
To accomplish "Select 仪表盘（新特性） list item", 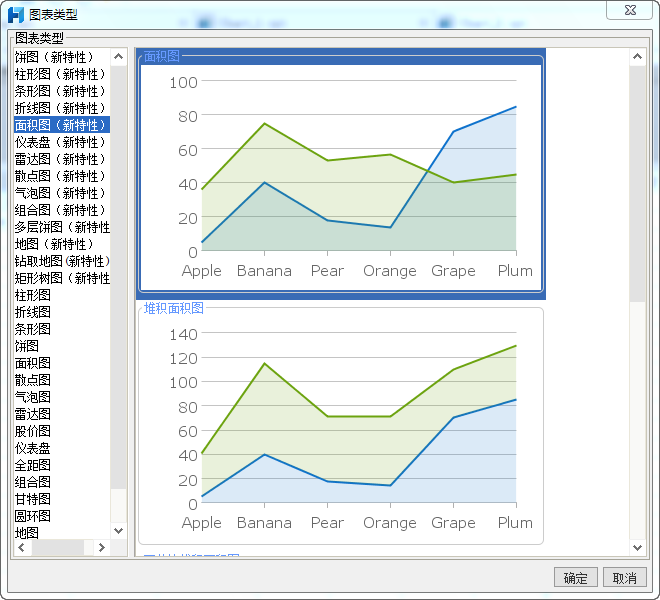I will pos(62,142).
